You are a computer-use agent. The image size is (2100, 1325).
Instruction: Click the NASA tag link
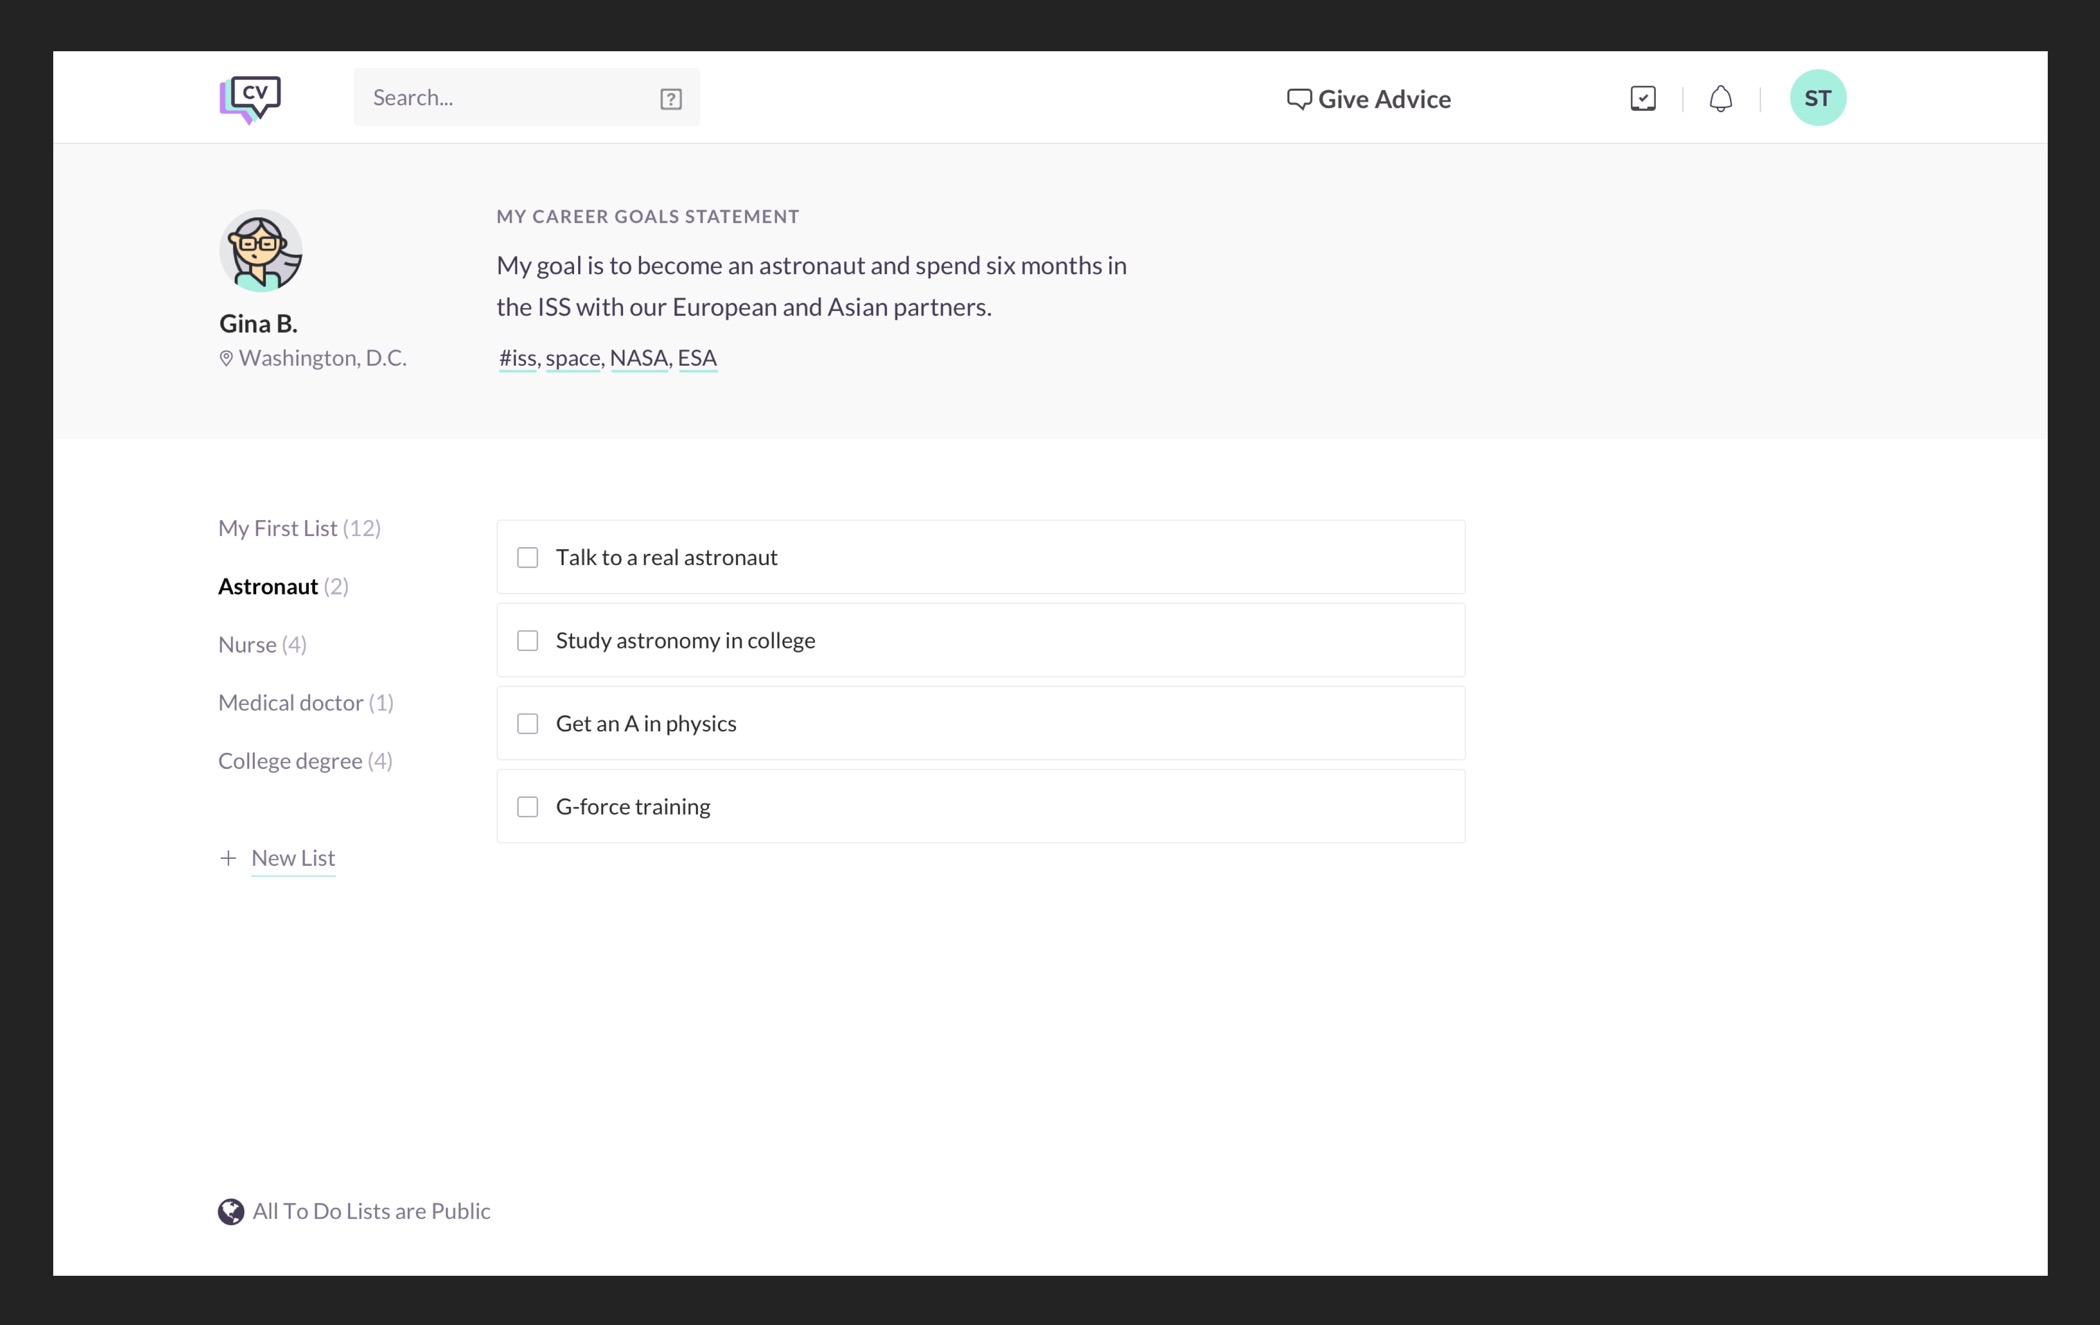[638, 358]
